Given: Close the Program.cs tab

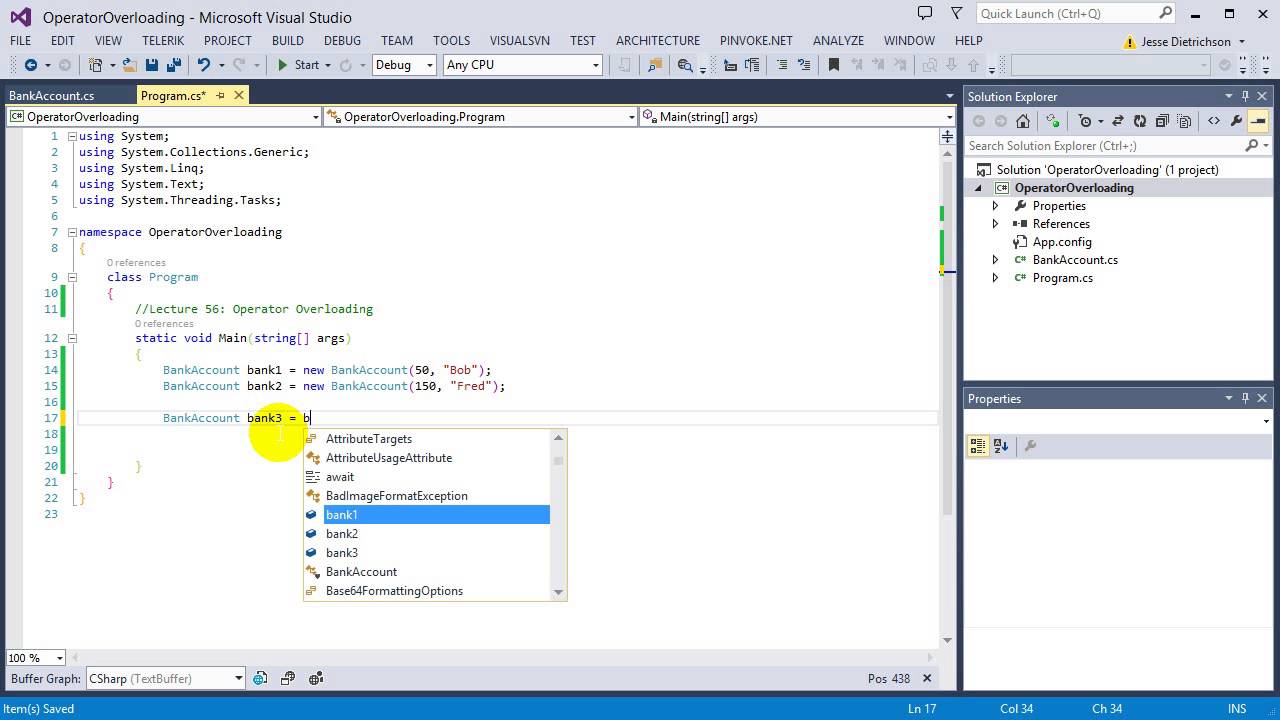Looking at the screenshot, I should 239,96.
